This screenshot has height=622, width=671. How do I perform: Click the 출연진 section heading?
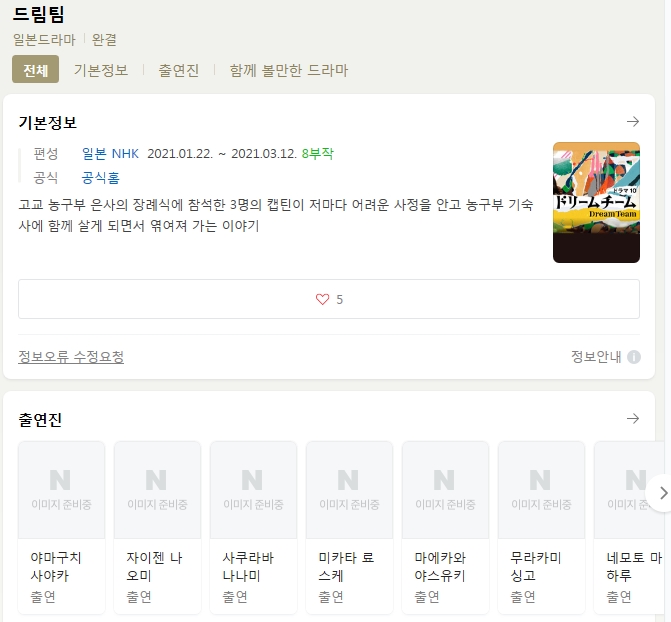(x=40, y=420)
